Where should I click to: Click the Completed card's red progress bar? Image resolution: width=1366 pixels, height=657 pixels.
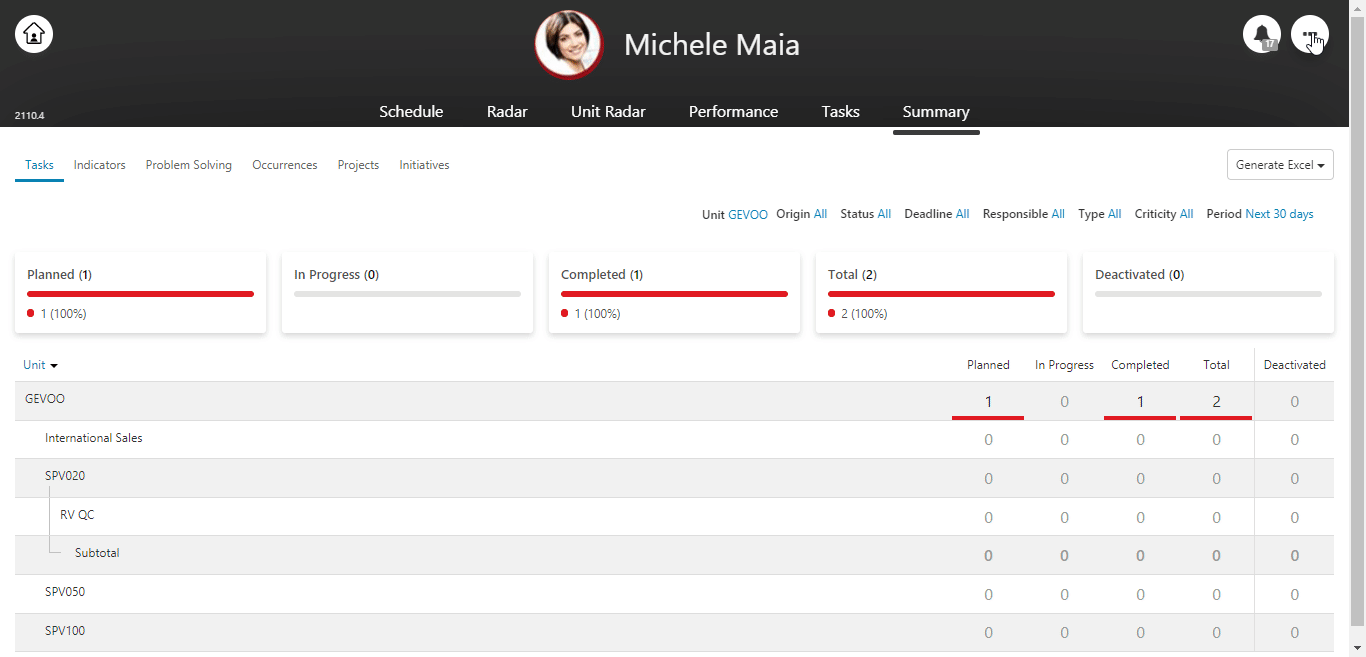pos(674,294)
